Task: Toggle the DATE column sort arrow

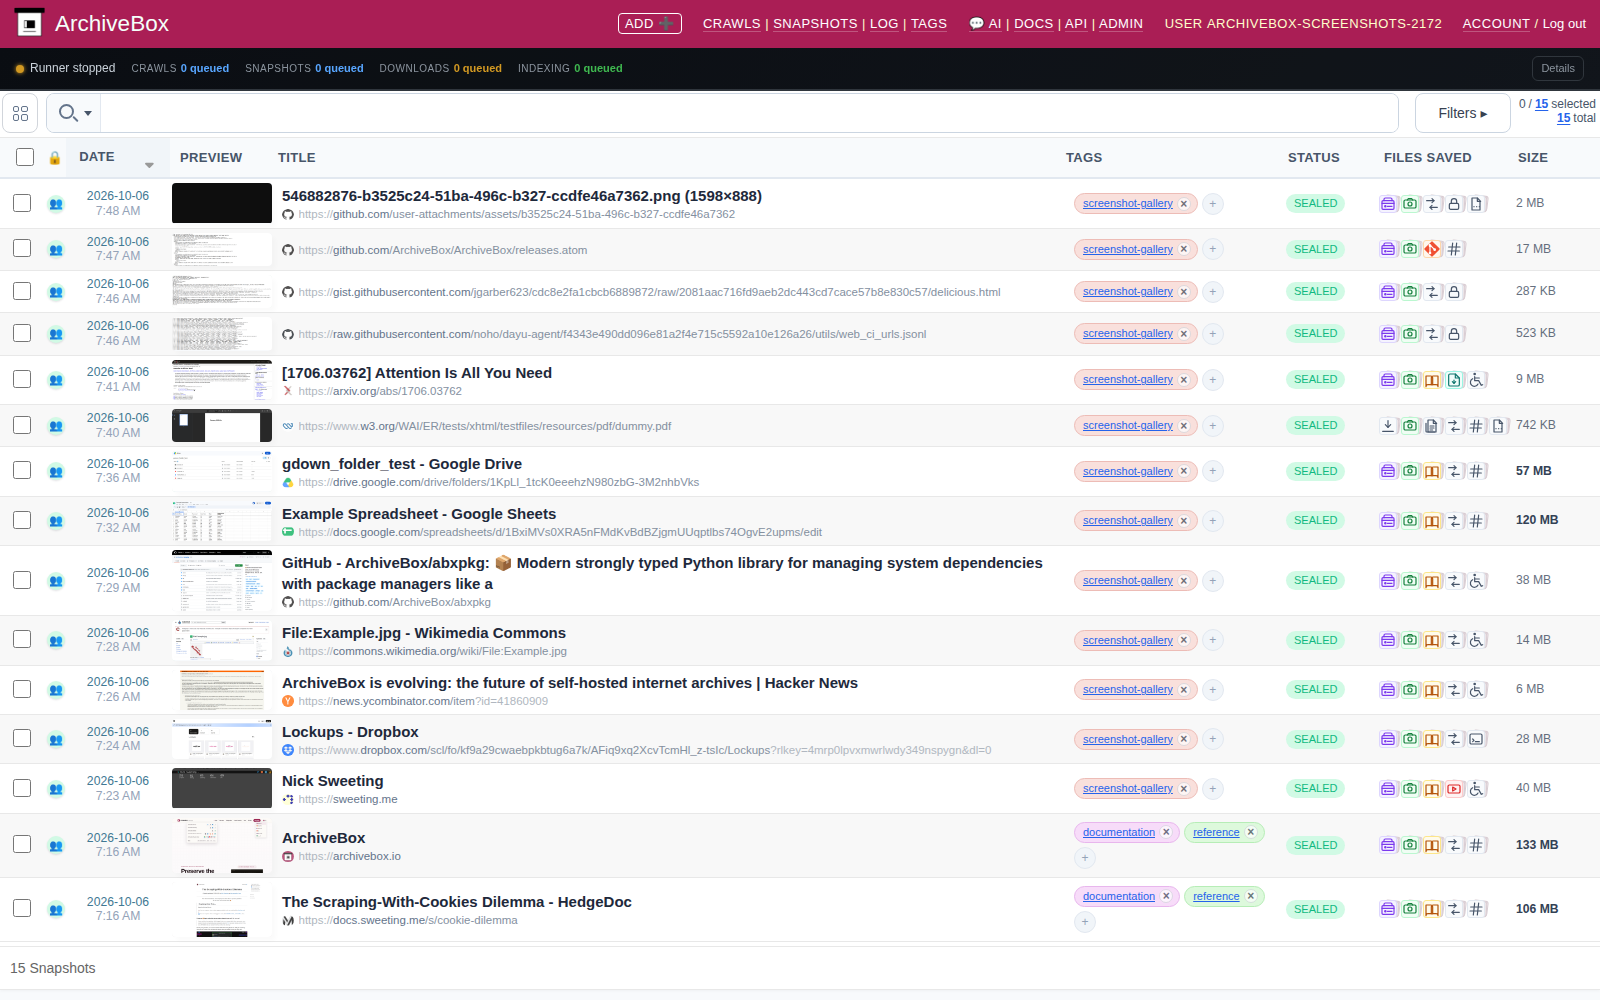Action: (x=149, y=165)
